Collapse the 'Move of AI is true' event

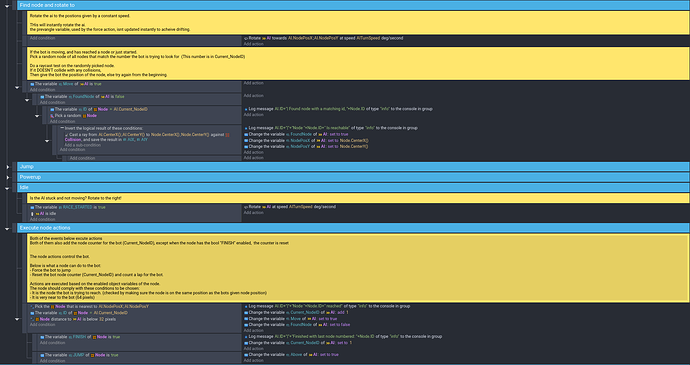pyautogui.click(x=17, y=88)
